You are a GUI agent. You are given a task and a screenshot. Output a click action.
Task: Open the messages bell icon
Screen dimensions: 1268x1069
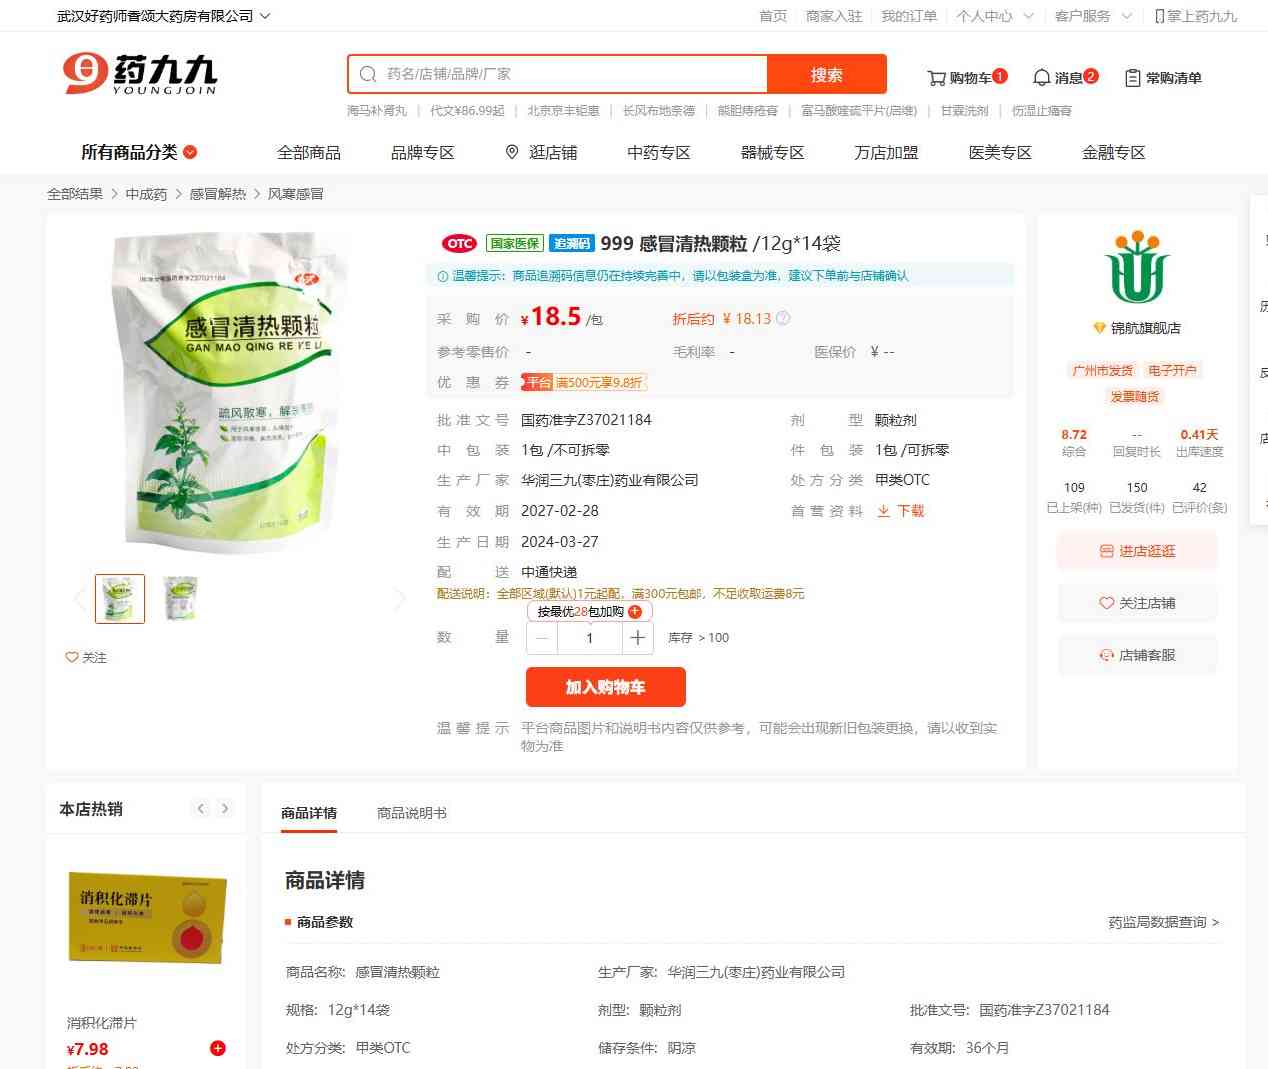tap(1041, 77)
